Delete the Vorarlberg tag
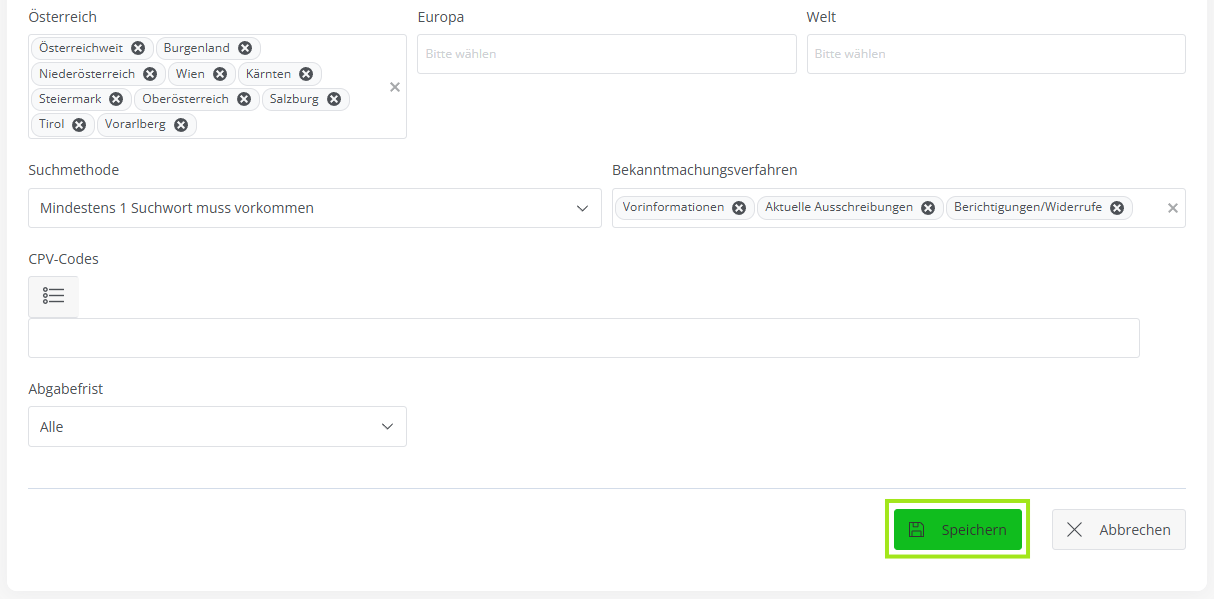 181,125
